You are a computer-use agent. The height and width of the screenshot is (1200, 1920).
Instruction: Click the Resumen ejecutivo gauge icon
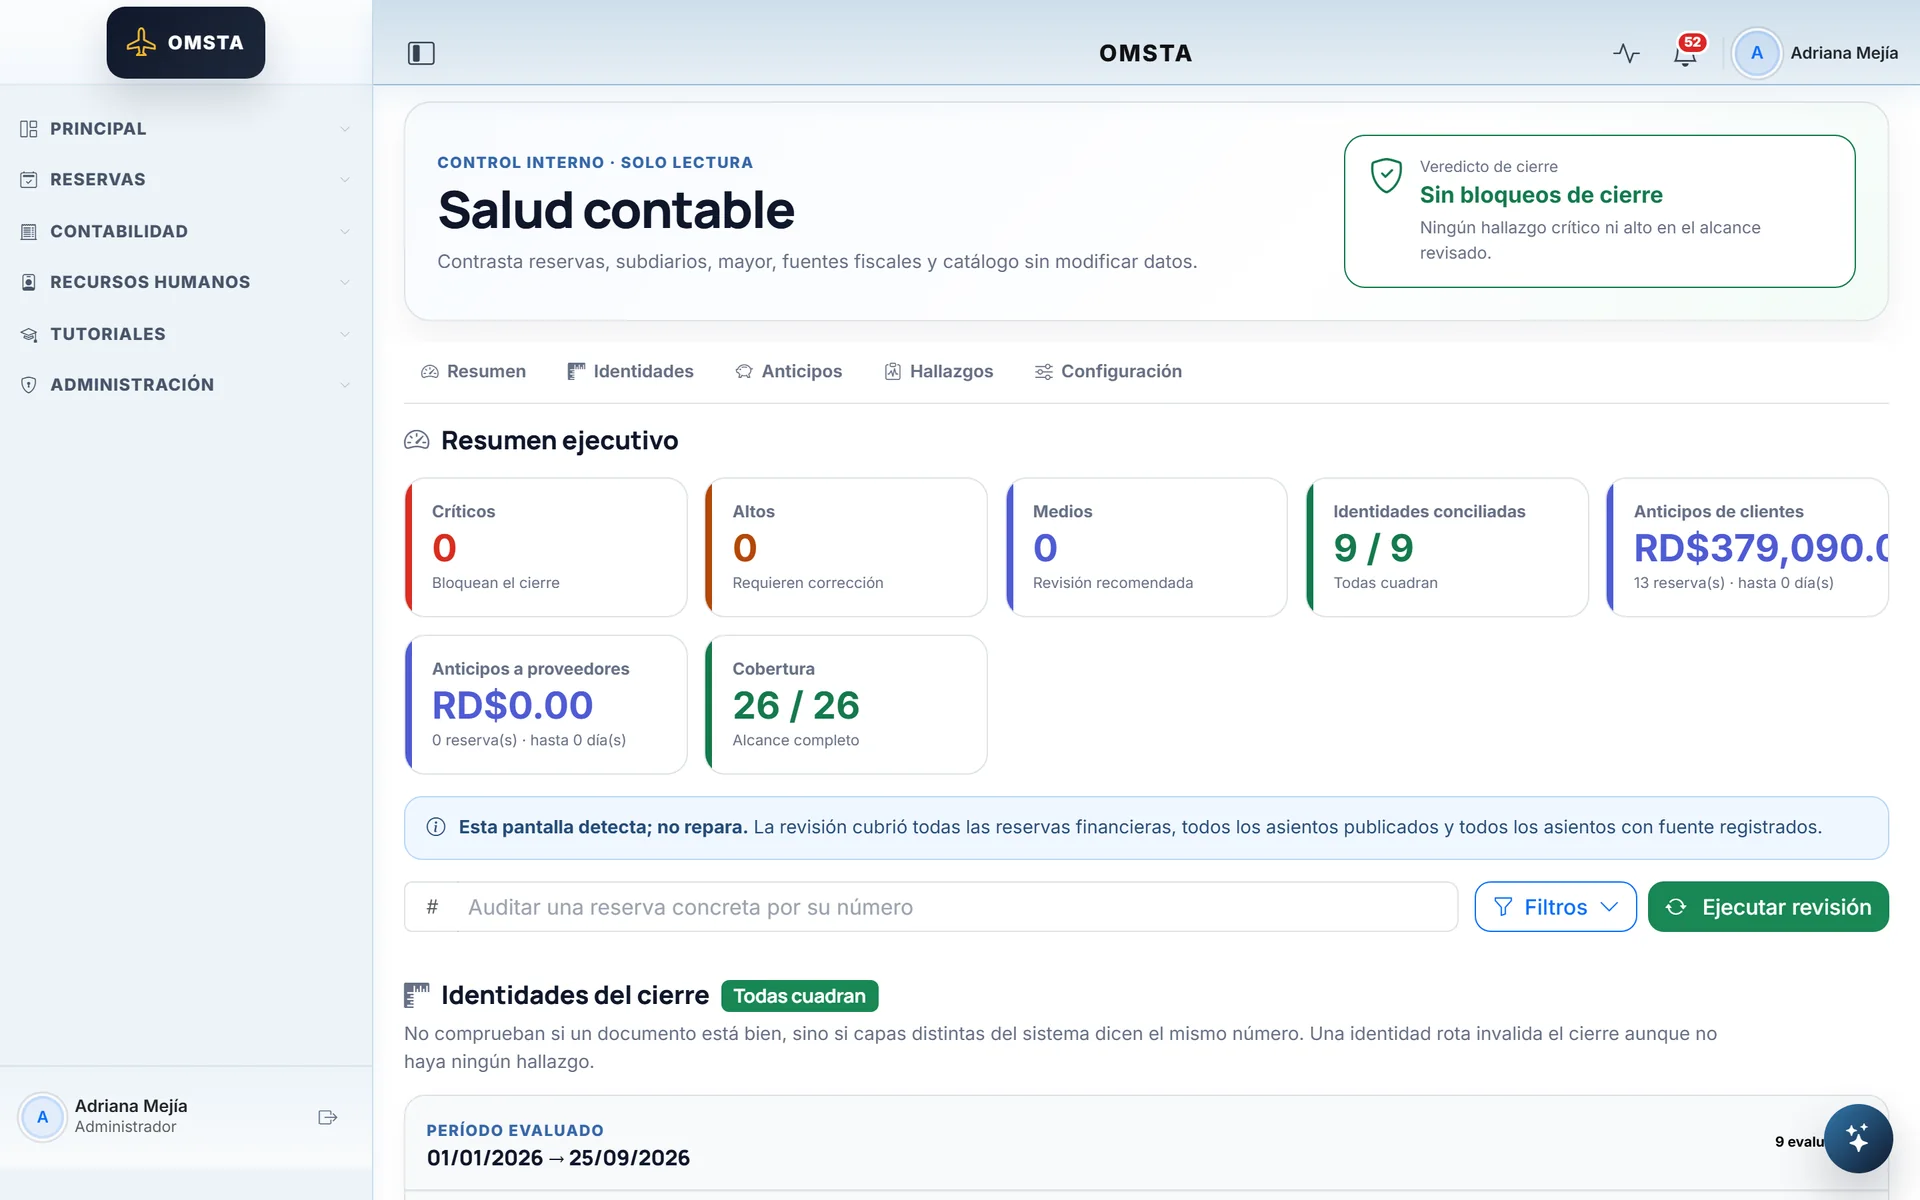coord(417,440)
